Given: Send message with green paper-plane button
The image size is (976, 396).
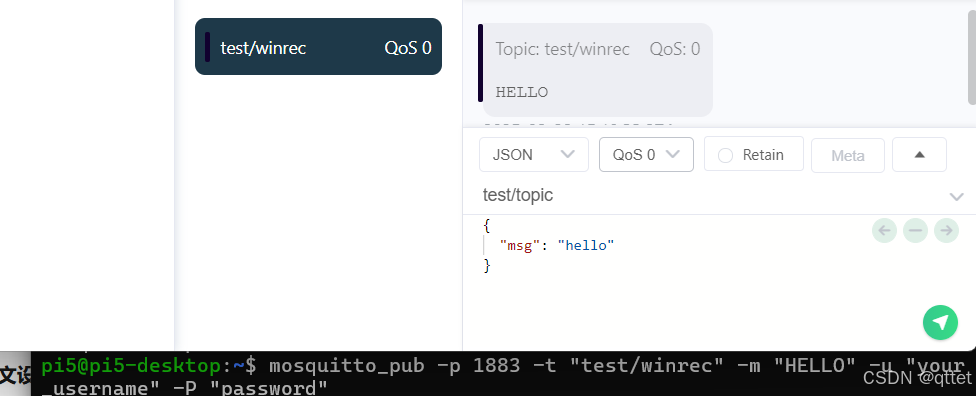Looking at the screenshot, I should pos(940,323).
